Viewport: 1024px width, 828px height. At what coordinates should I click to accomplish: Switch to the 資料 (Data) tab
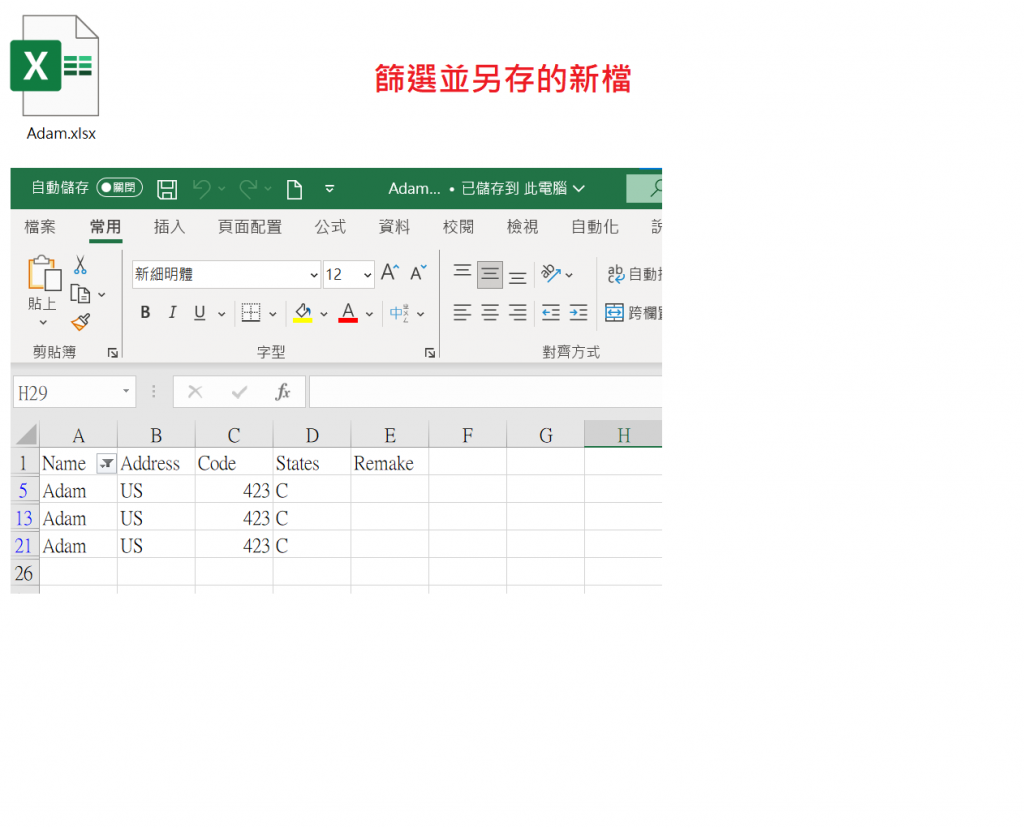[394, 227]
